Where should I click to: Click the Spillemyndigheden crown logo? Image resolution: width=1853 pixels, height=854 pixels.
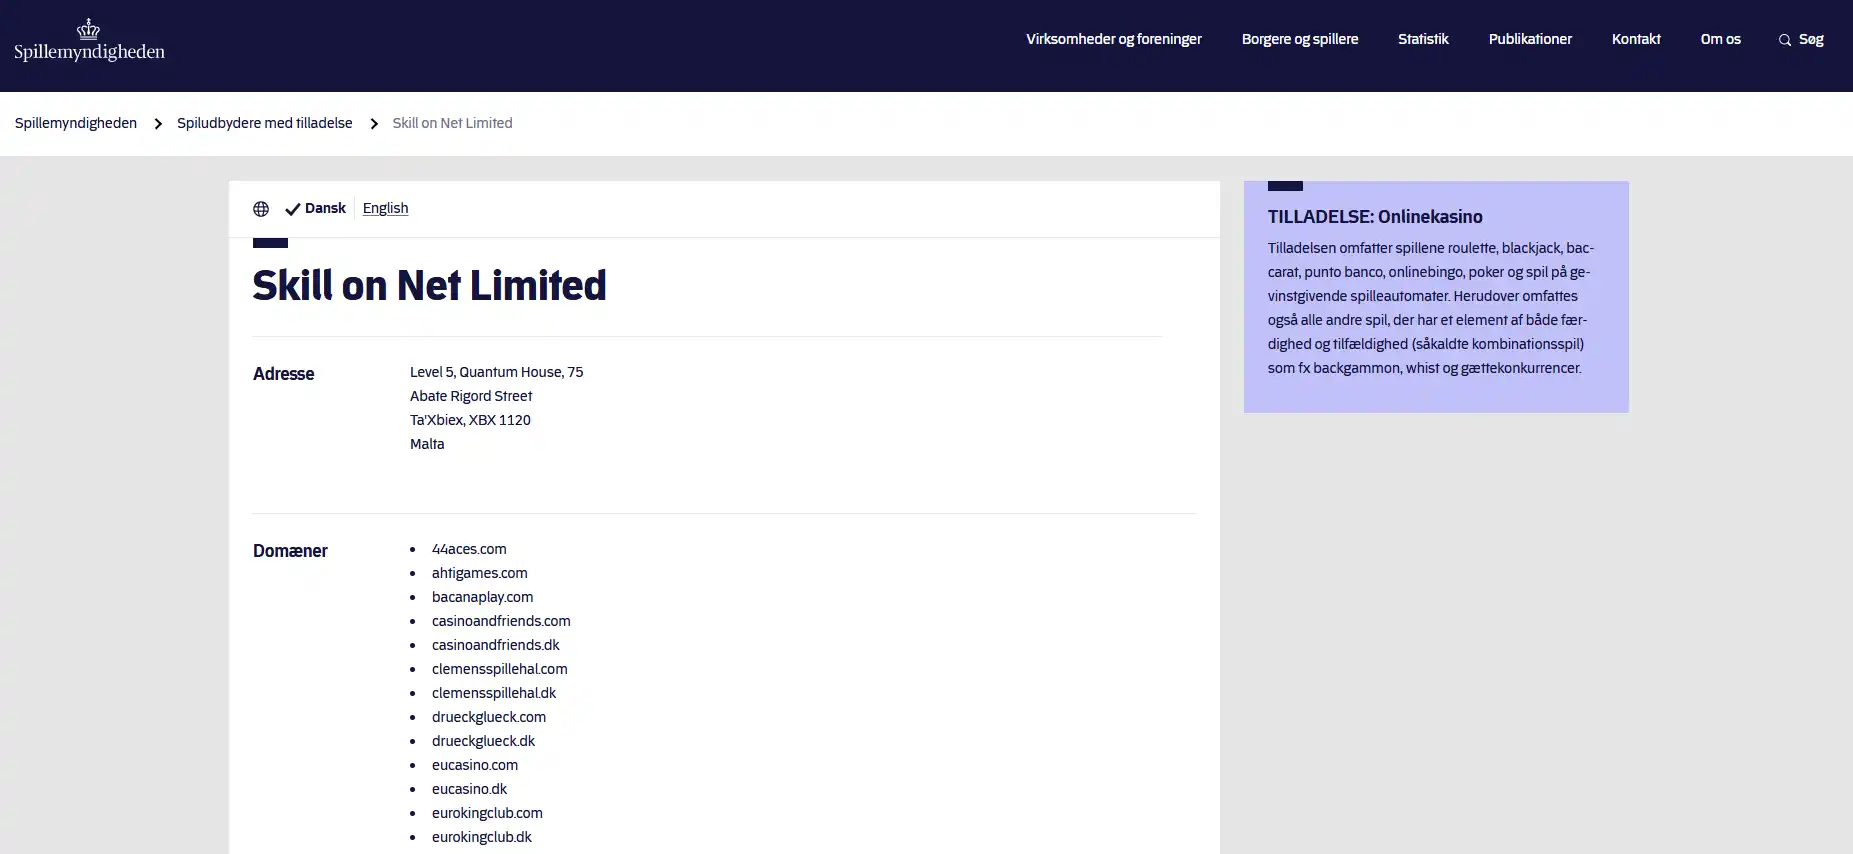tap(89, 40)
